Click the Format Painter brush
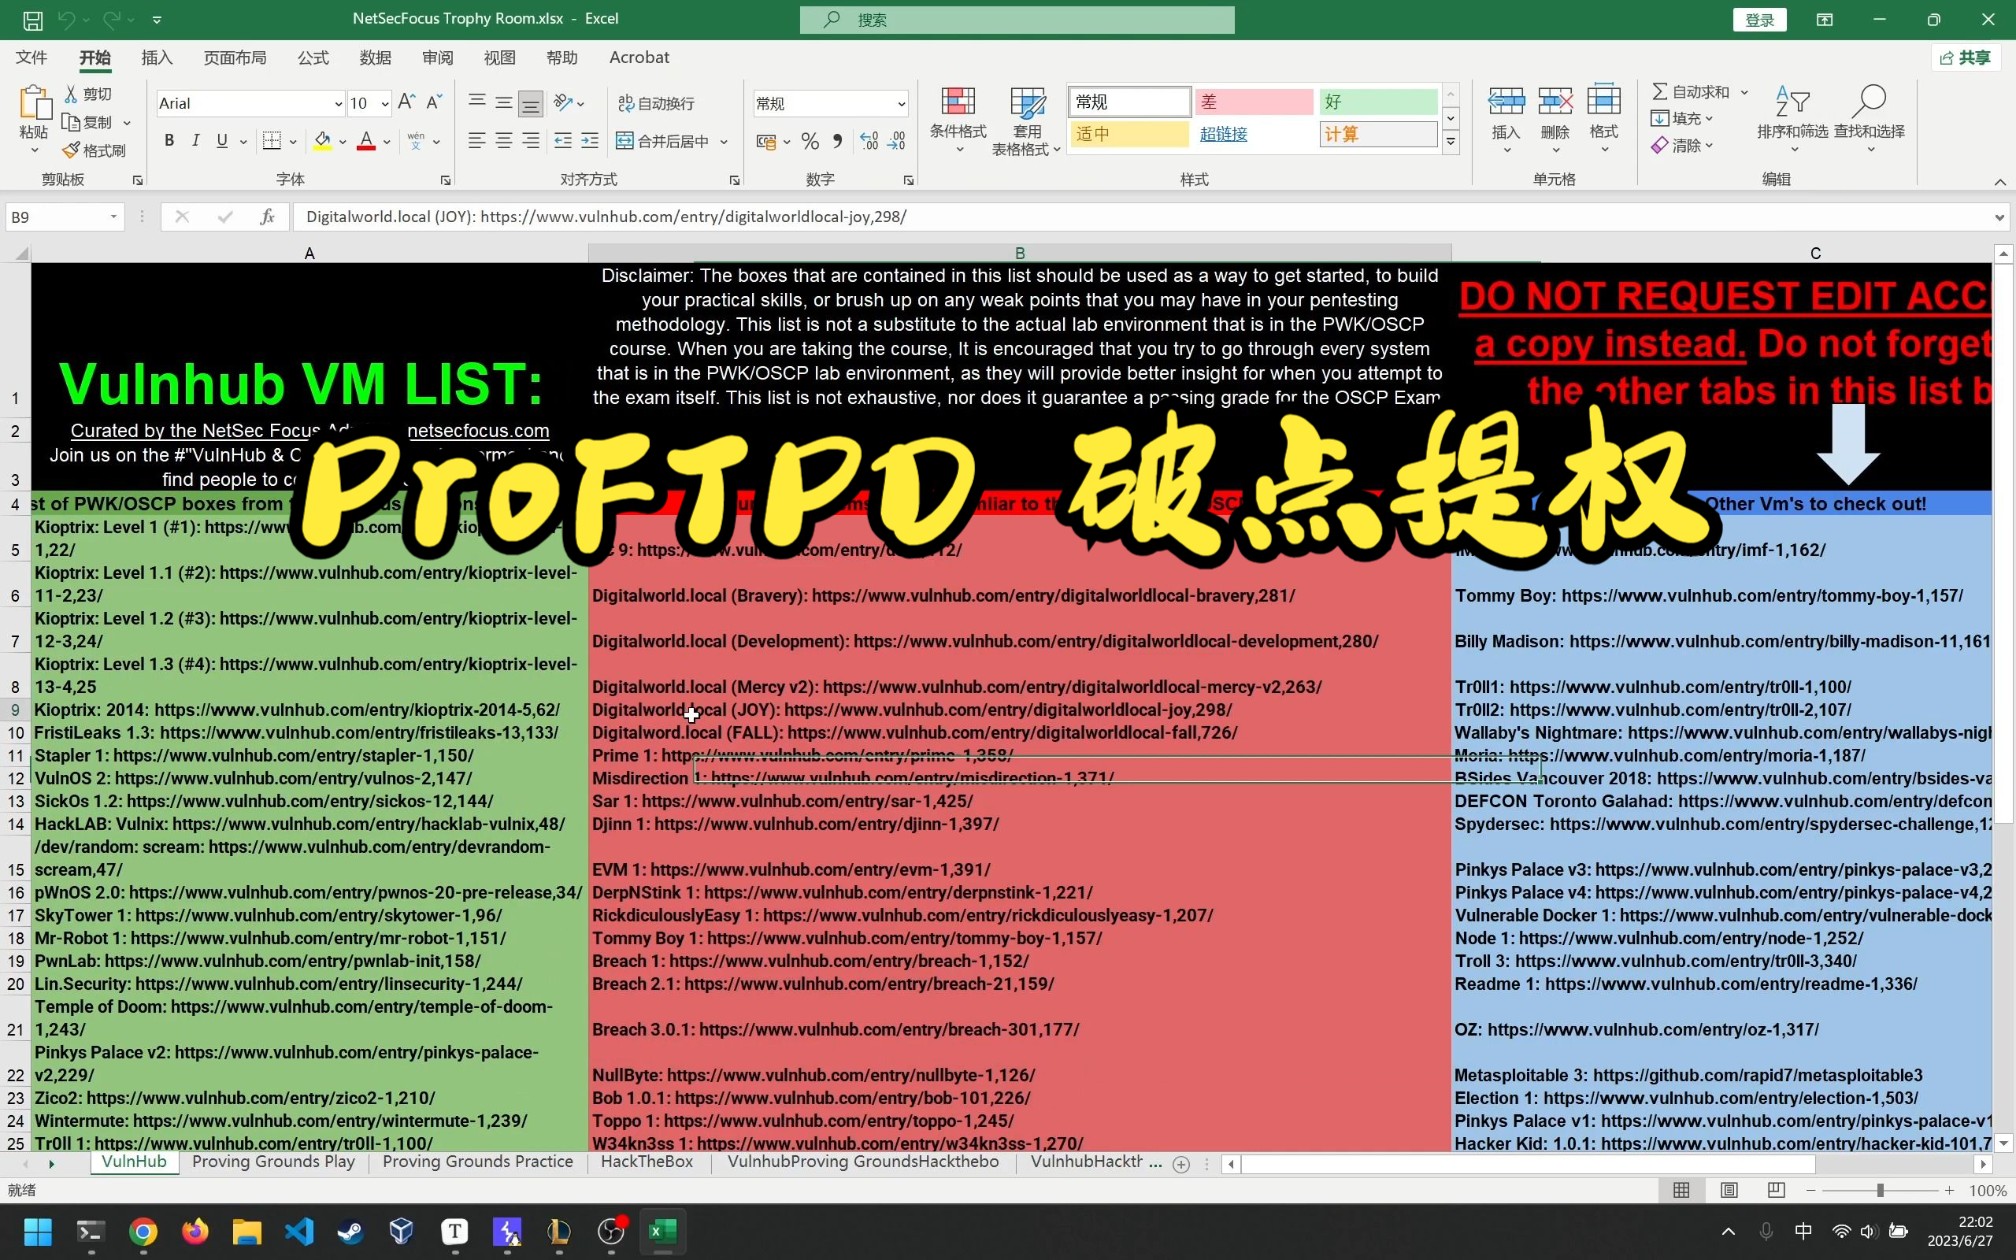This screenshot has width=2016, height=1260. click(x=71, y=150)
